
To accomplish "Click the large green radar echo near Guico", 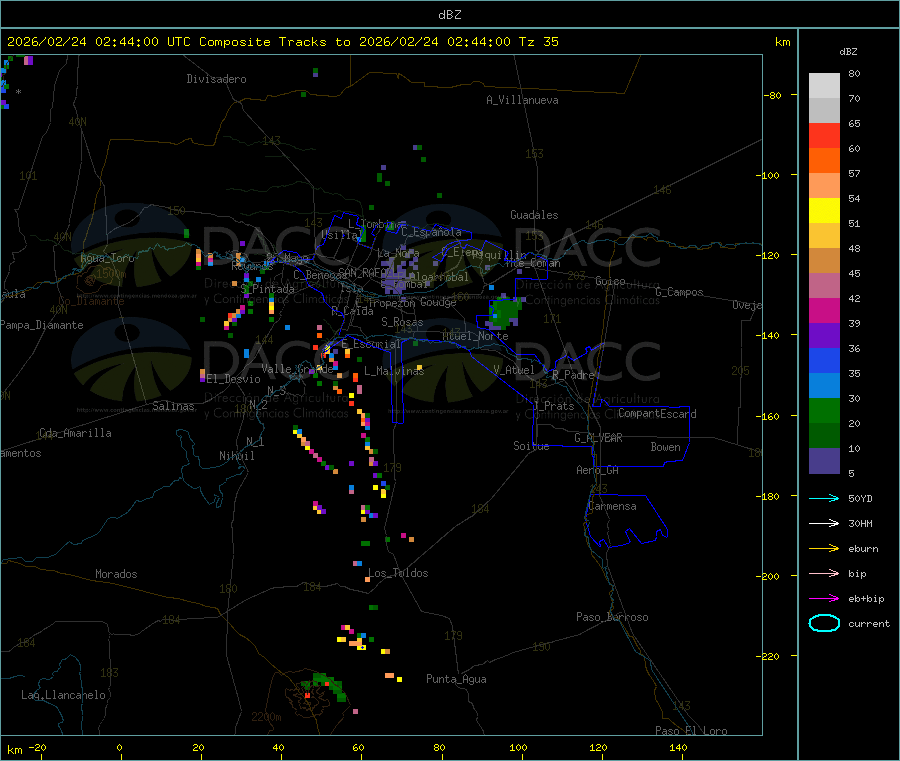I will (x=505, y=313).
